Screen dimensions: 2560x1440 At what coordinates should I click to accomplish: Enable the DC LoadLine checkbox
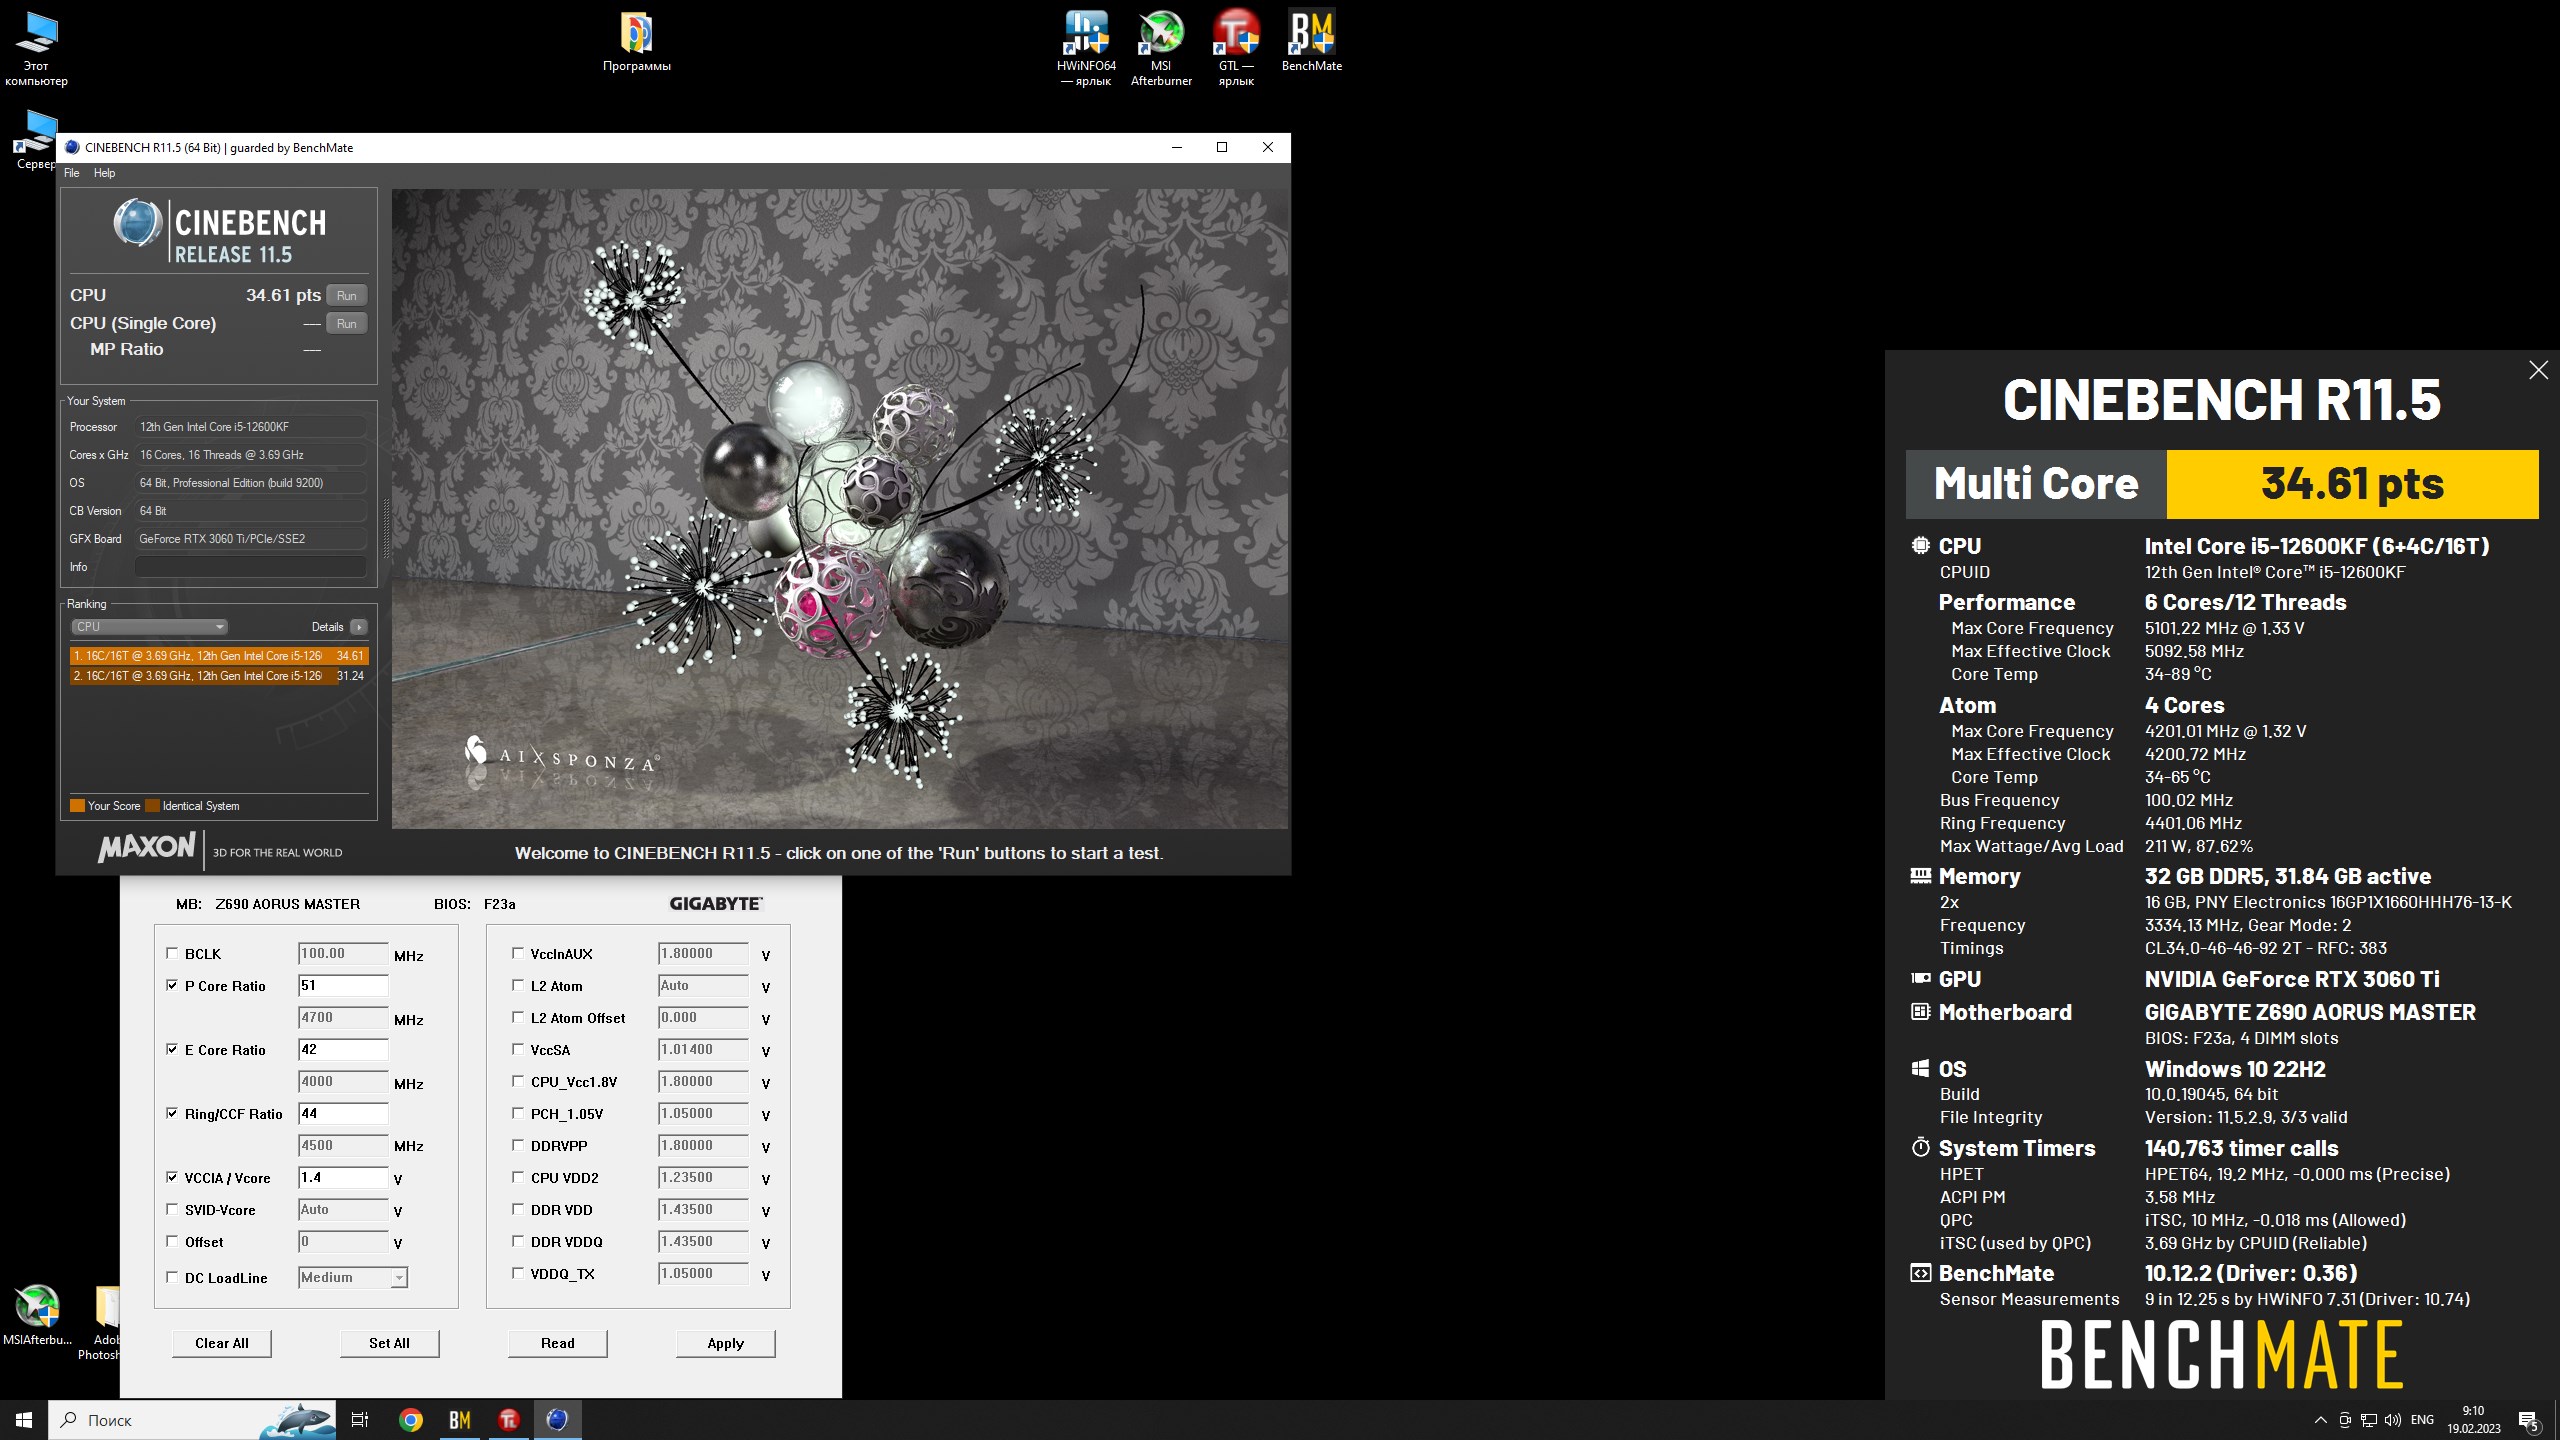click(172, 1277)
